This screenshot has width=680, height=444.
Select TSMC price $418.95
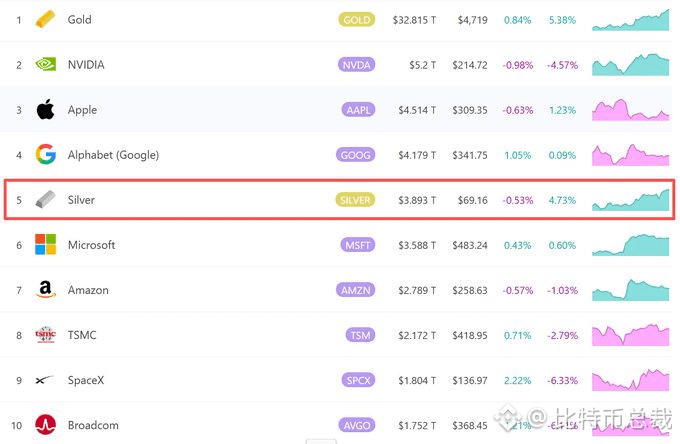click(470, 336)
